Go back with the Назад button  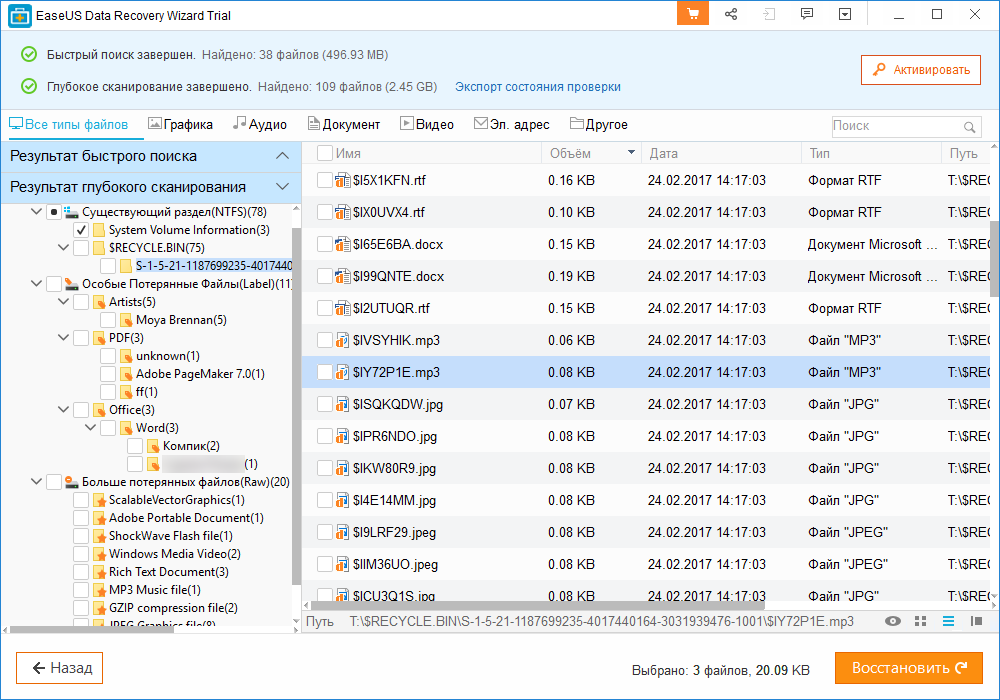pos(59,668)
